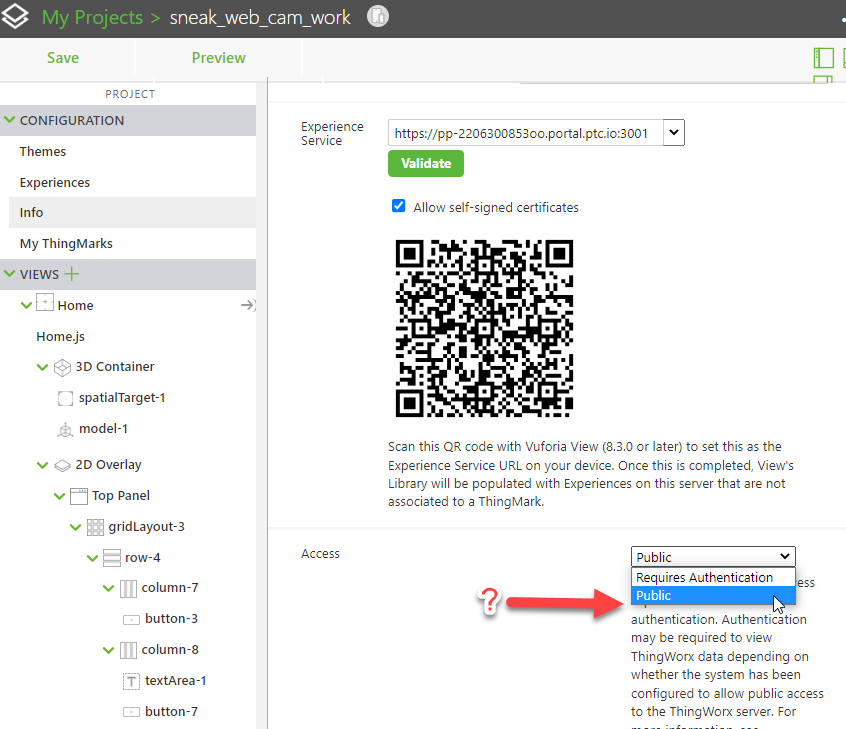This screenshot has height=729, width=846.
Task: Click the QR code image
Action: click(484, 327)
